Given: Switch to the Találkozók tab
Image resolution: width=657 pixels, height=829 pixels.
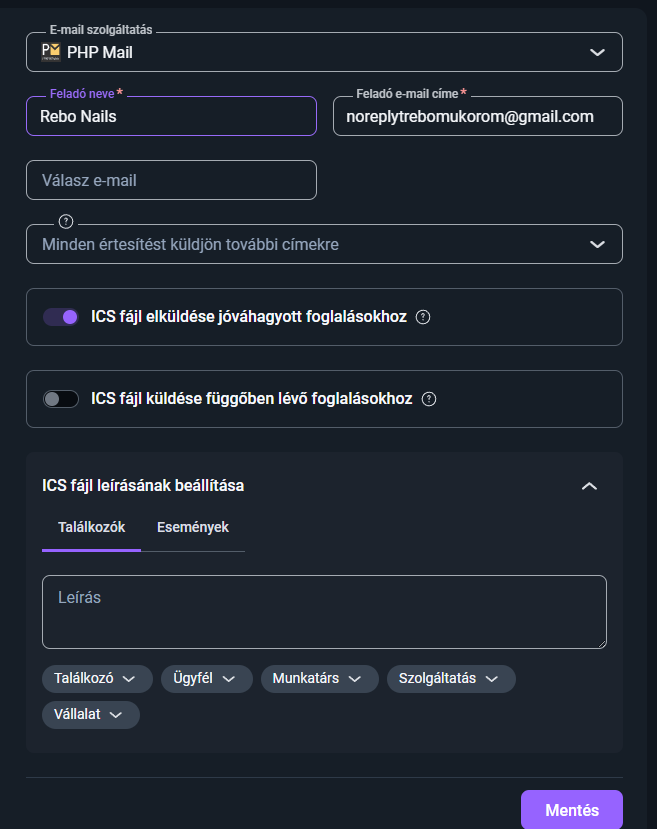Looking at the screenshot, I should (92, 527).
